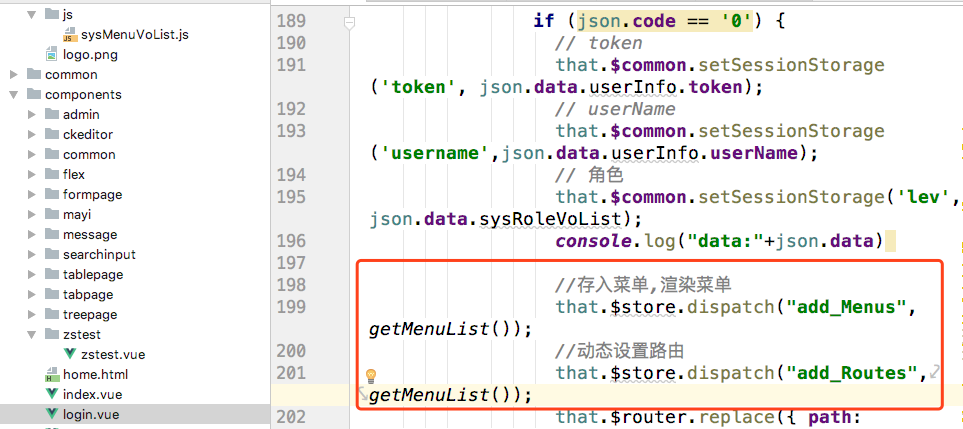Click the treepage folder icon

52,314
